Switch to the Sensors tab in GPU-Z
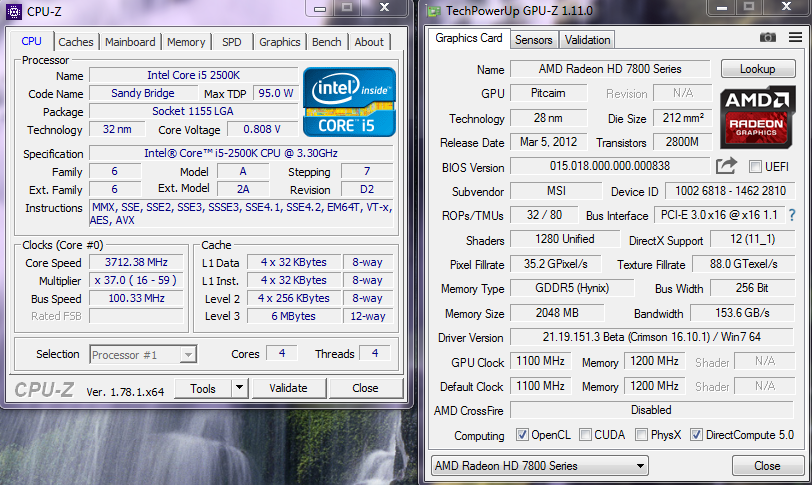812x485 pixels. (533, 40)
